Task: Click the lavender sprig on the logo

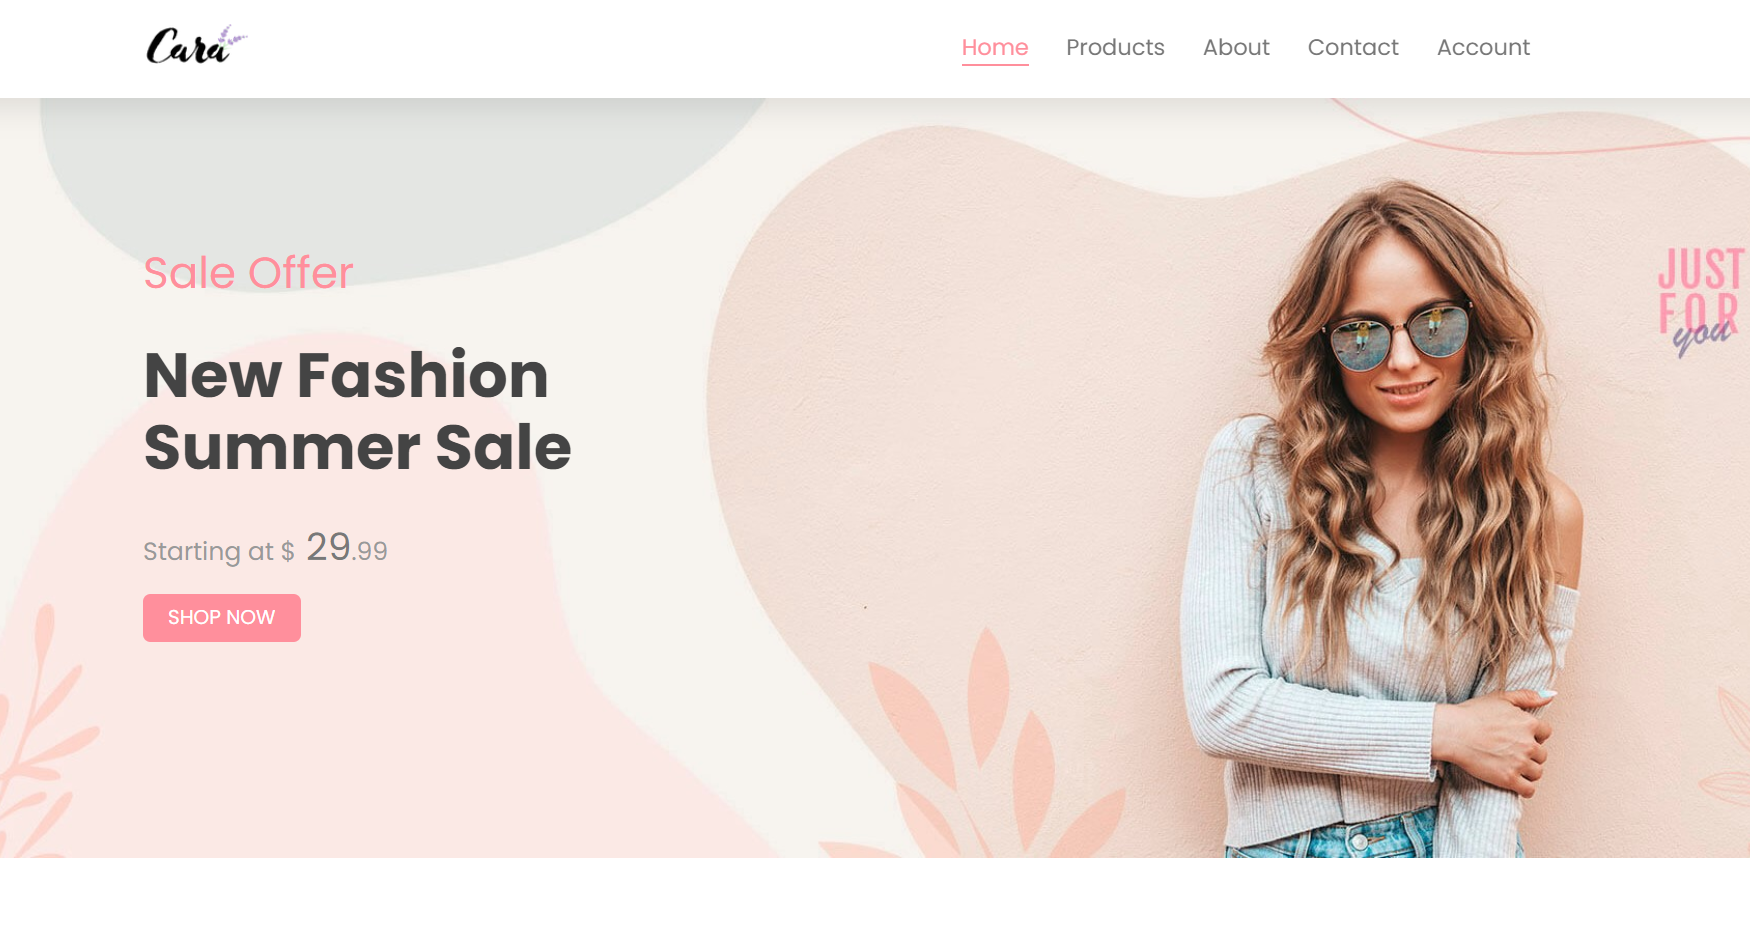Action: point(232,39)
